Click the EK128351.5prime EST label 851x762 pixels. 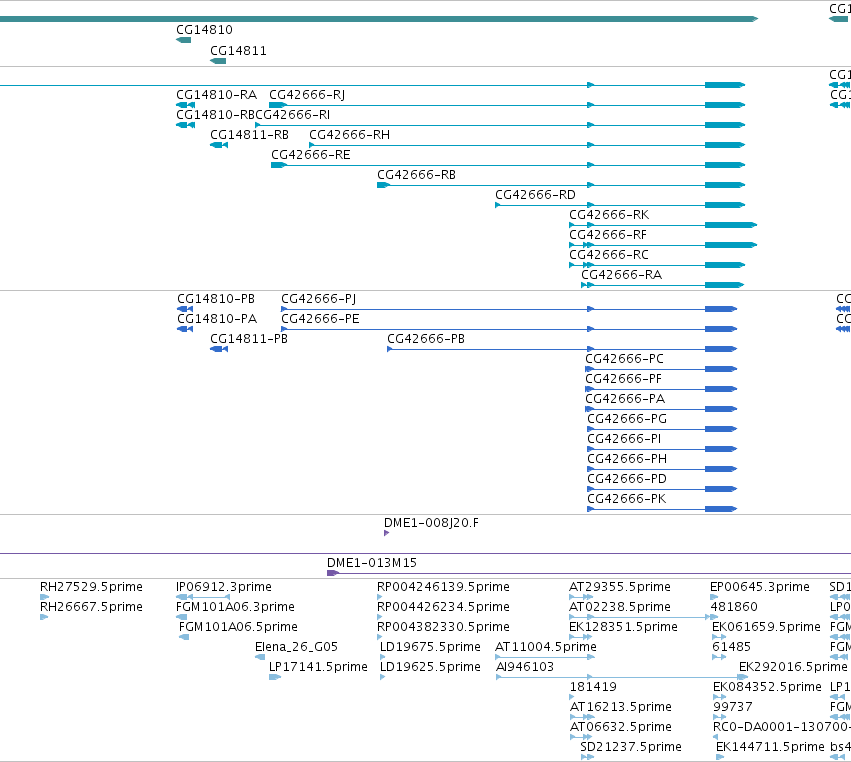(x=624, y=627)
